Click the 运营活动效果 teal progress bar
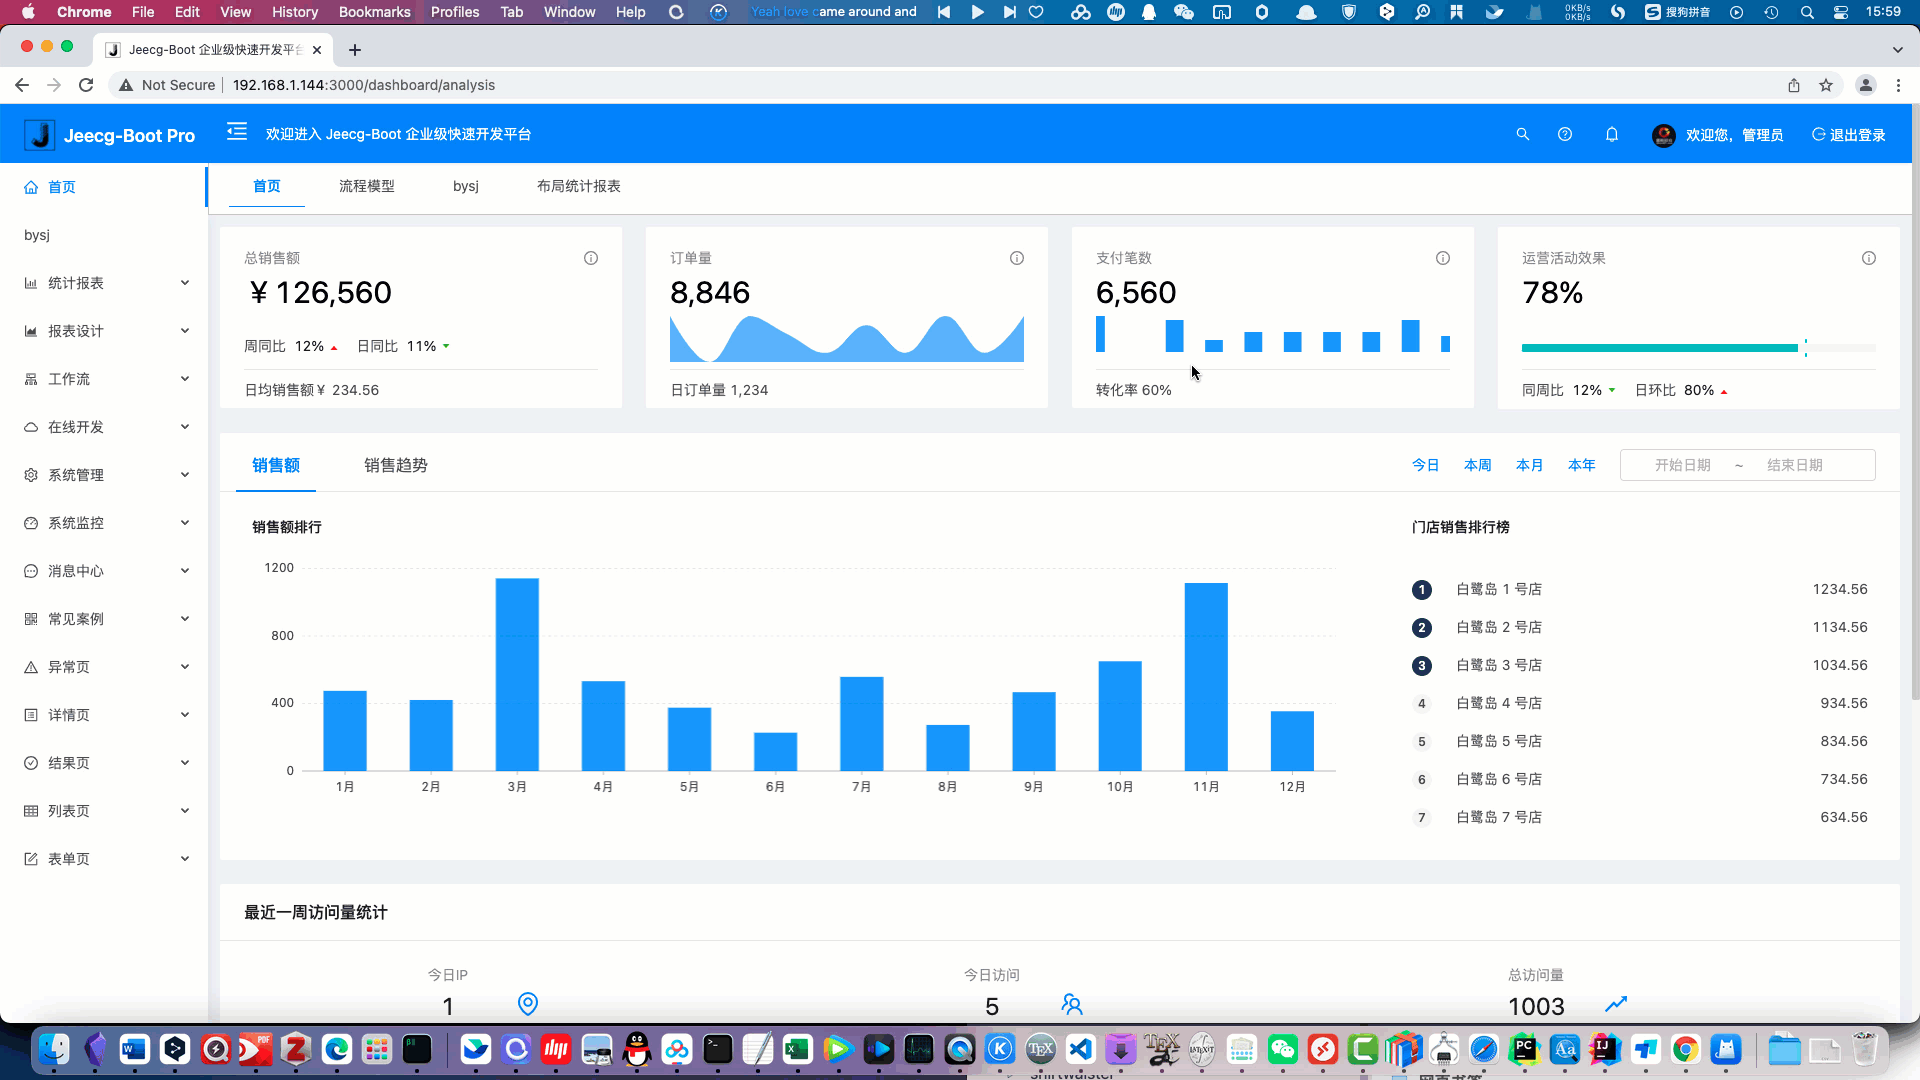 (x=1660, y=348)
